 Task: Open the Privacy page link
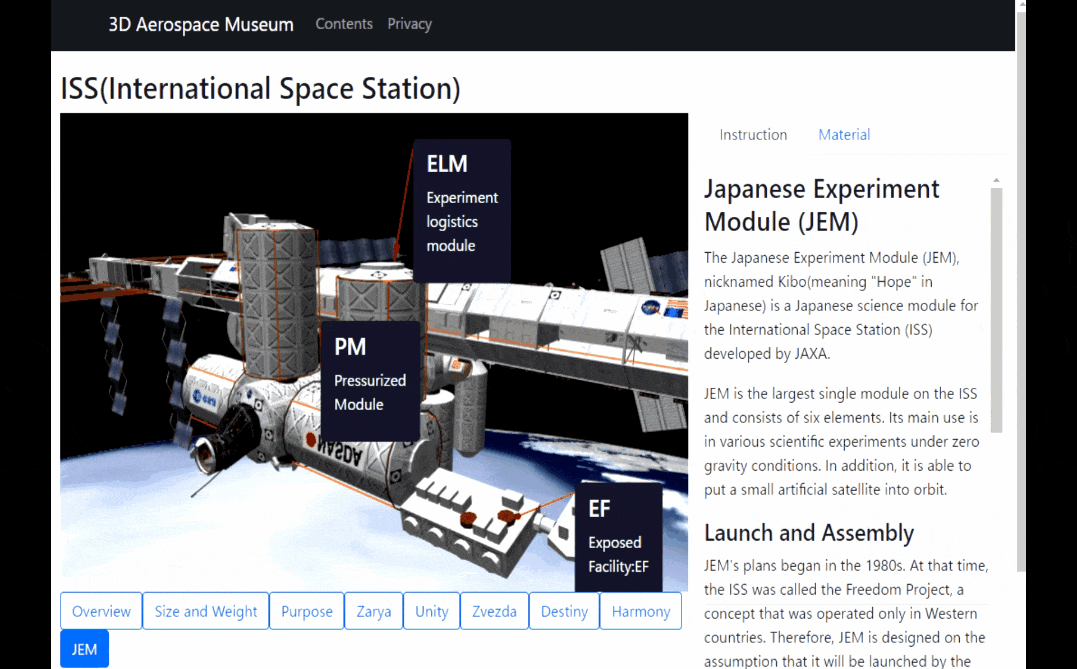click(409, 24)
